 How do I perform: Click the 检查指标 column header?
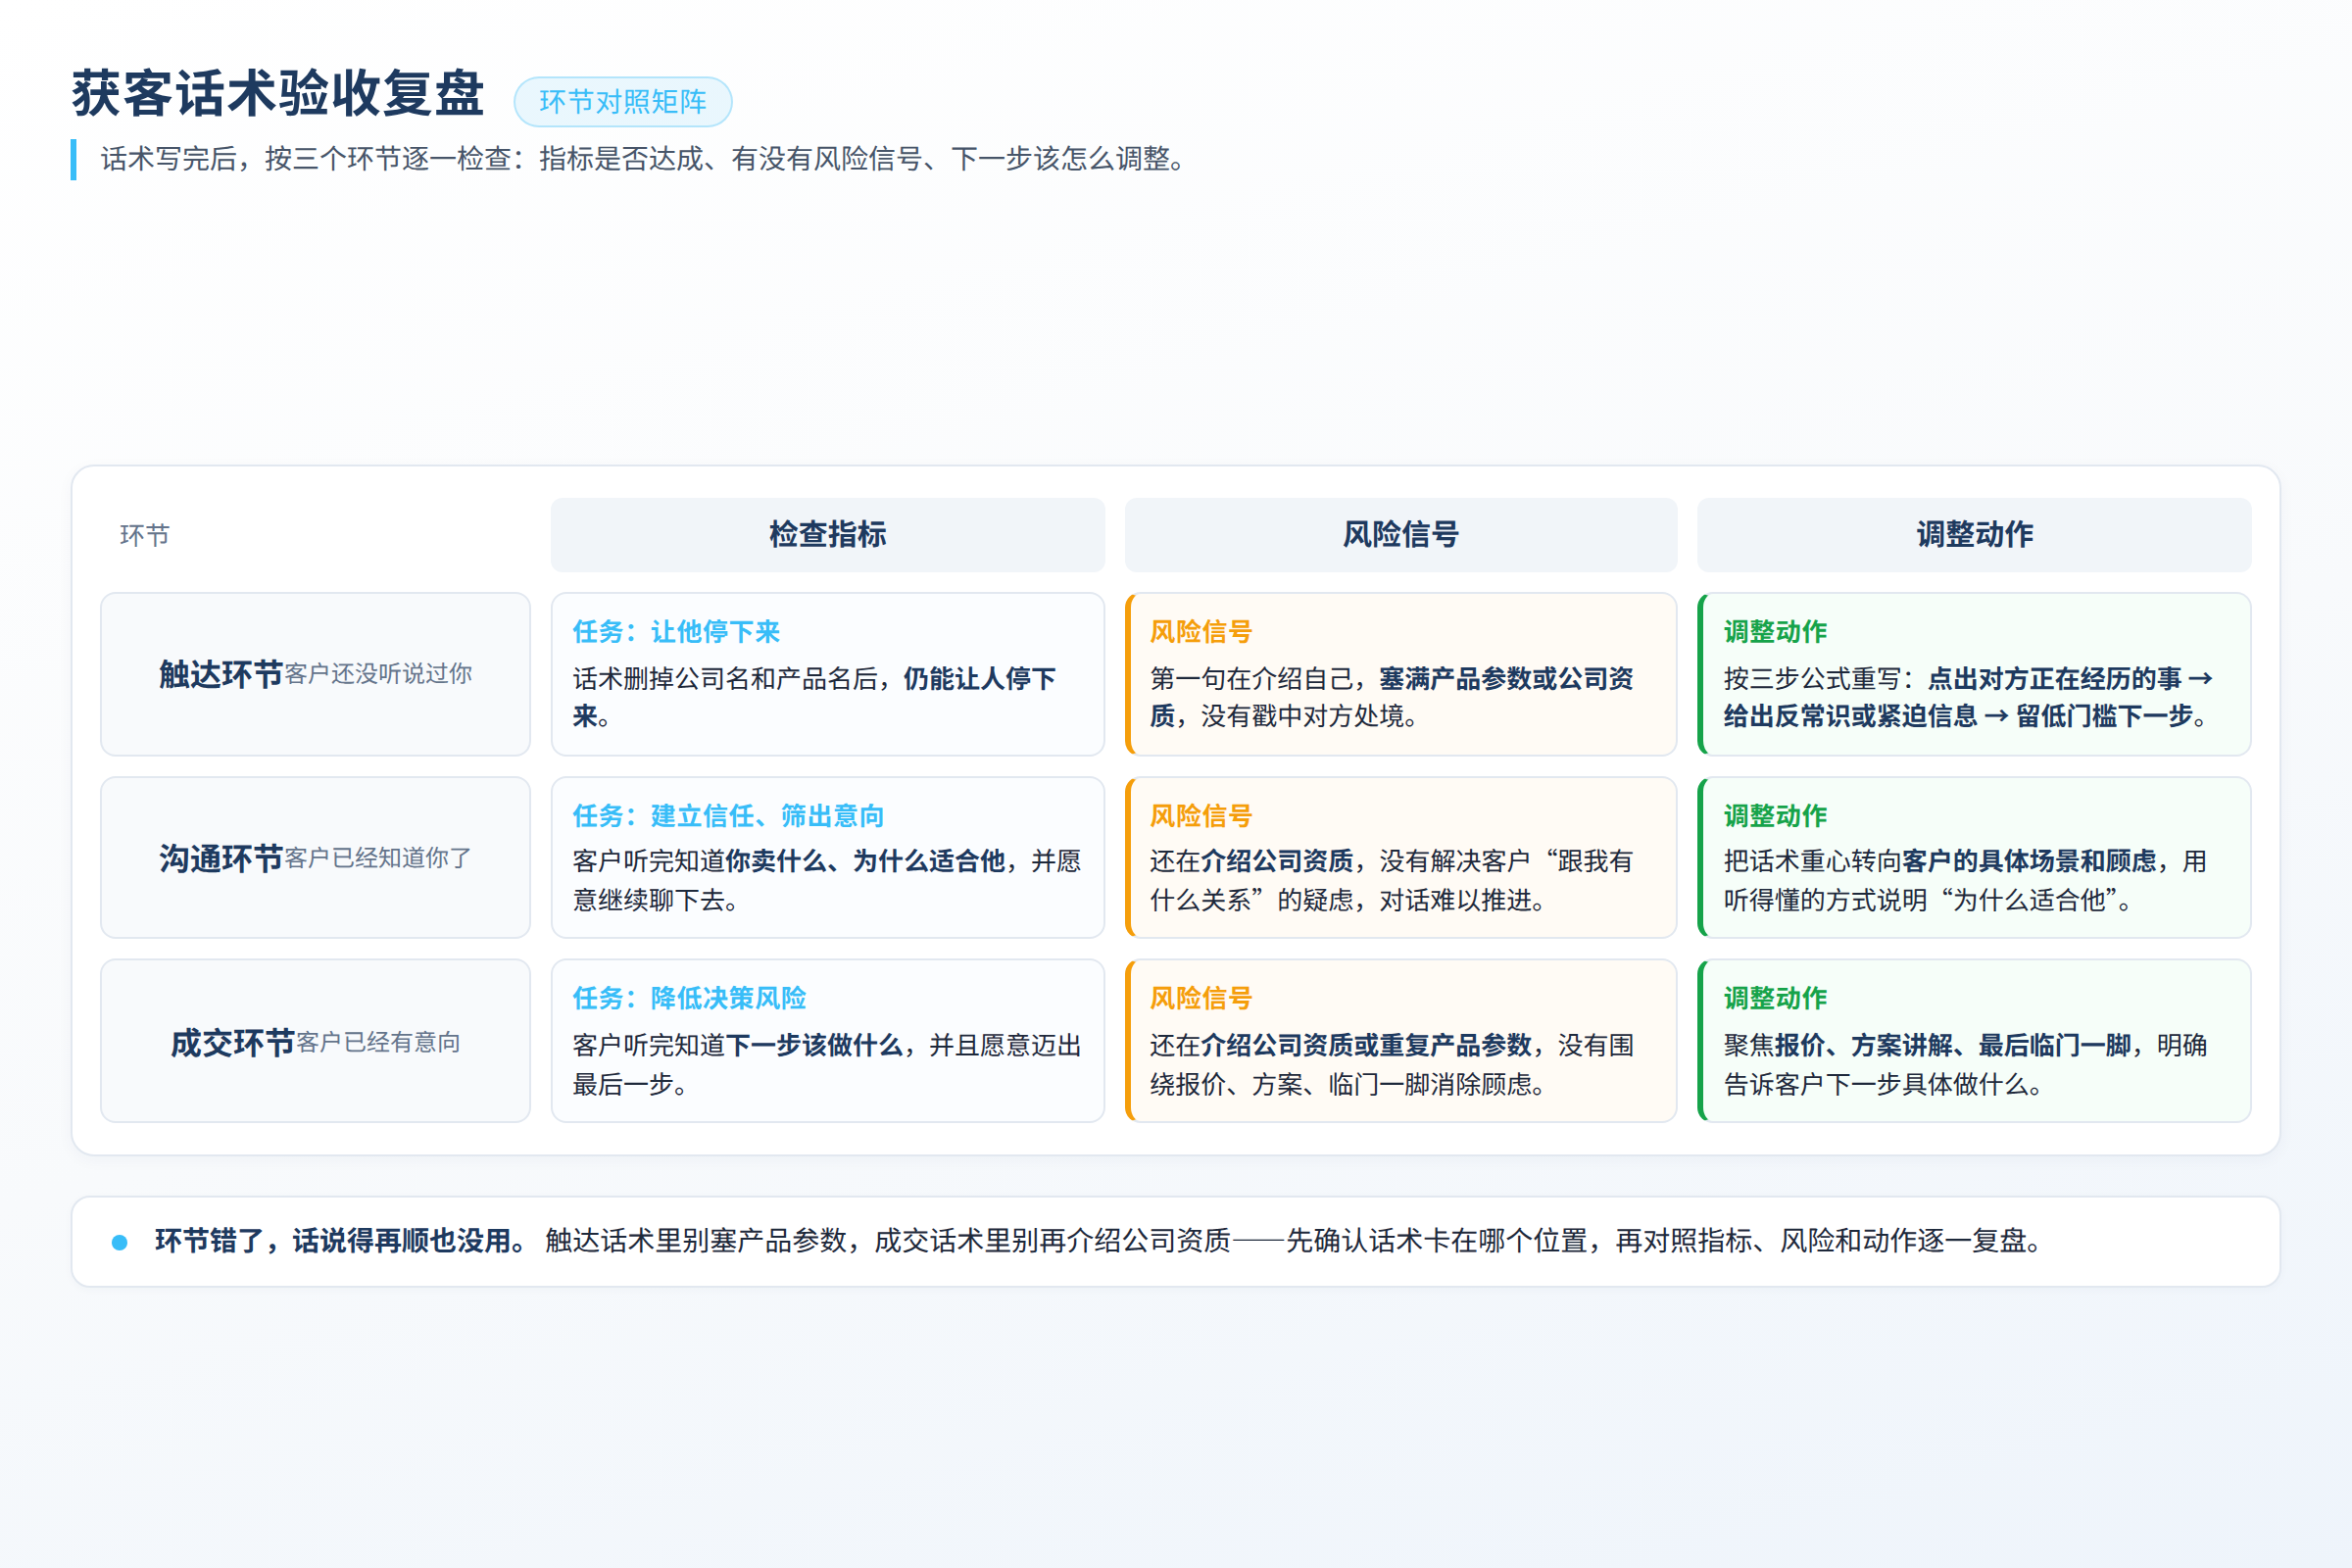point(827,534)
